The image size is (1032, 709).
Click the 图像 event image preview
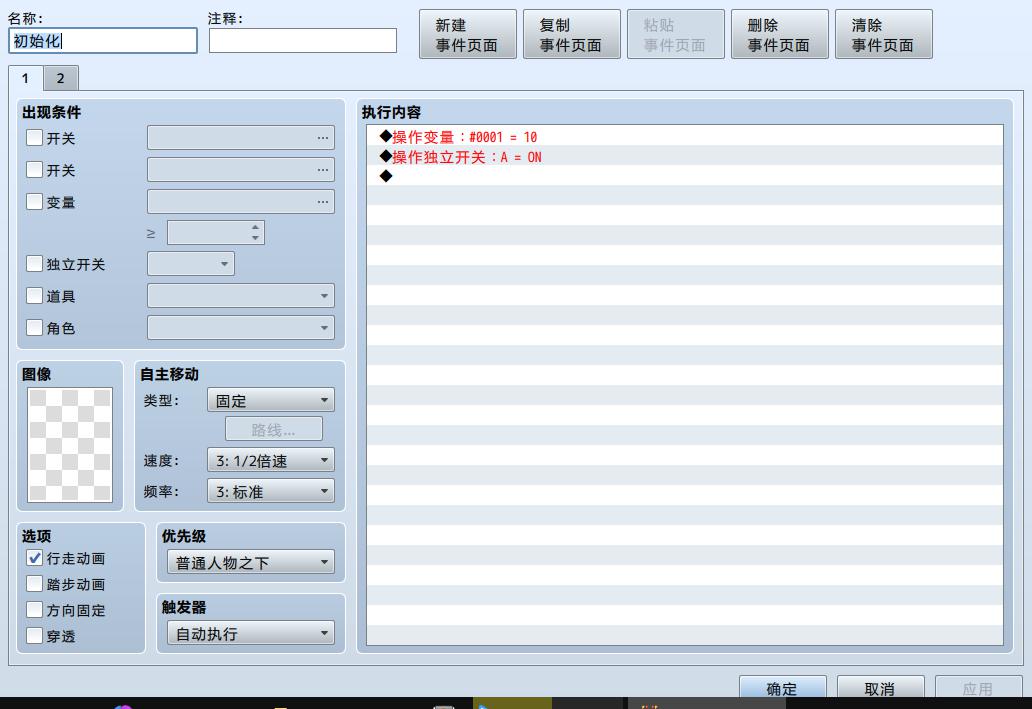(70, 445)
